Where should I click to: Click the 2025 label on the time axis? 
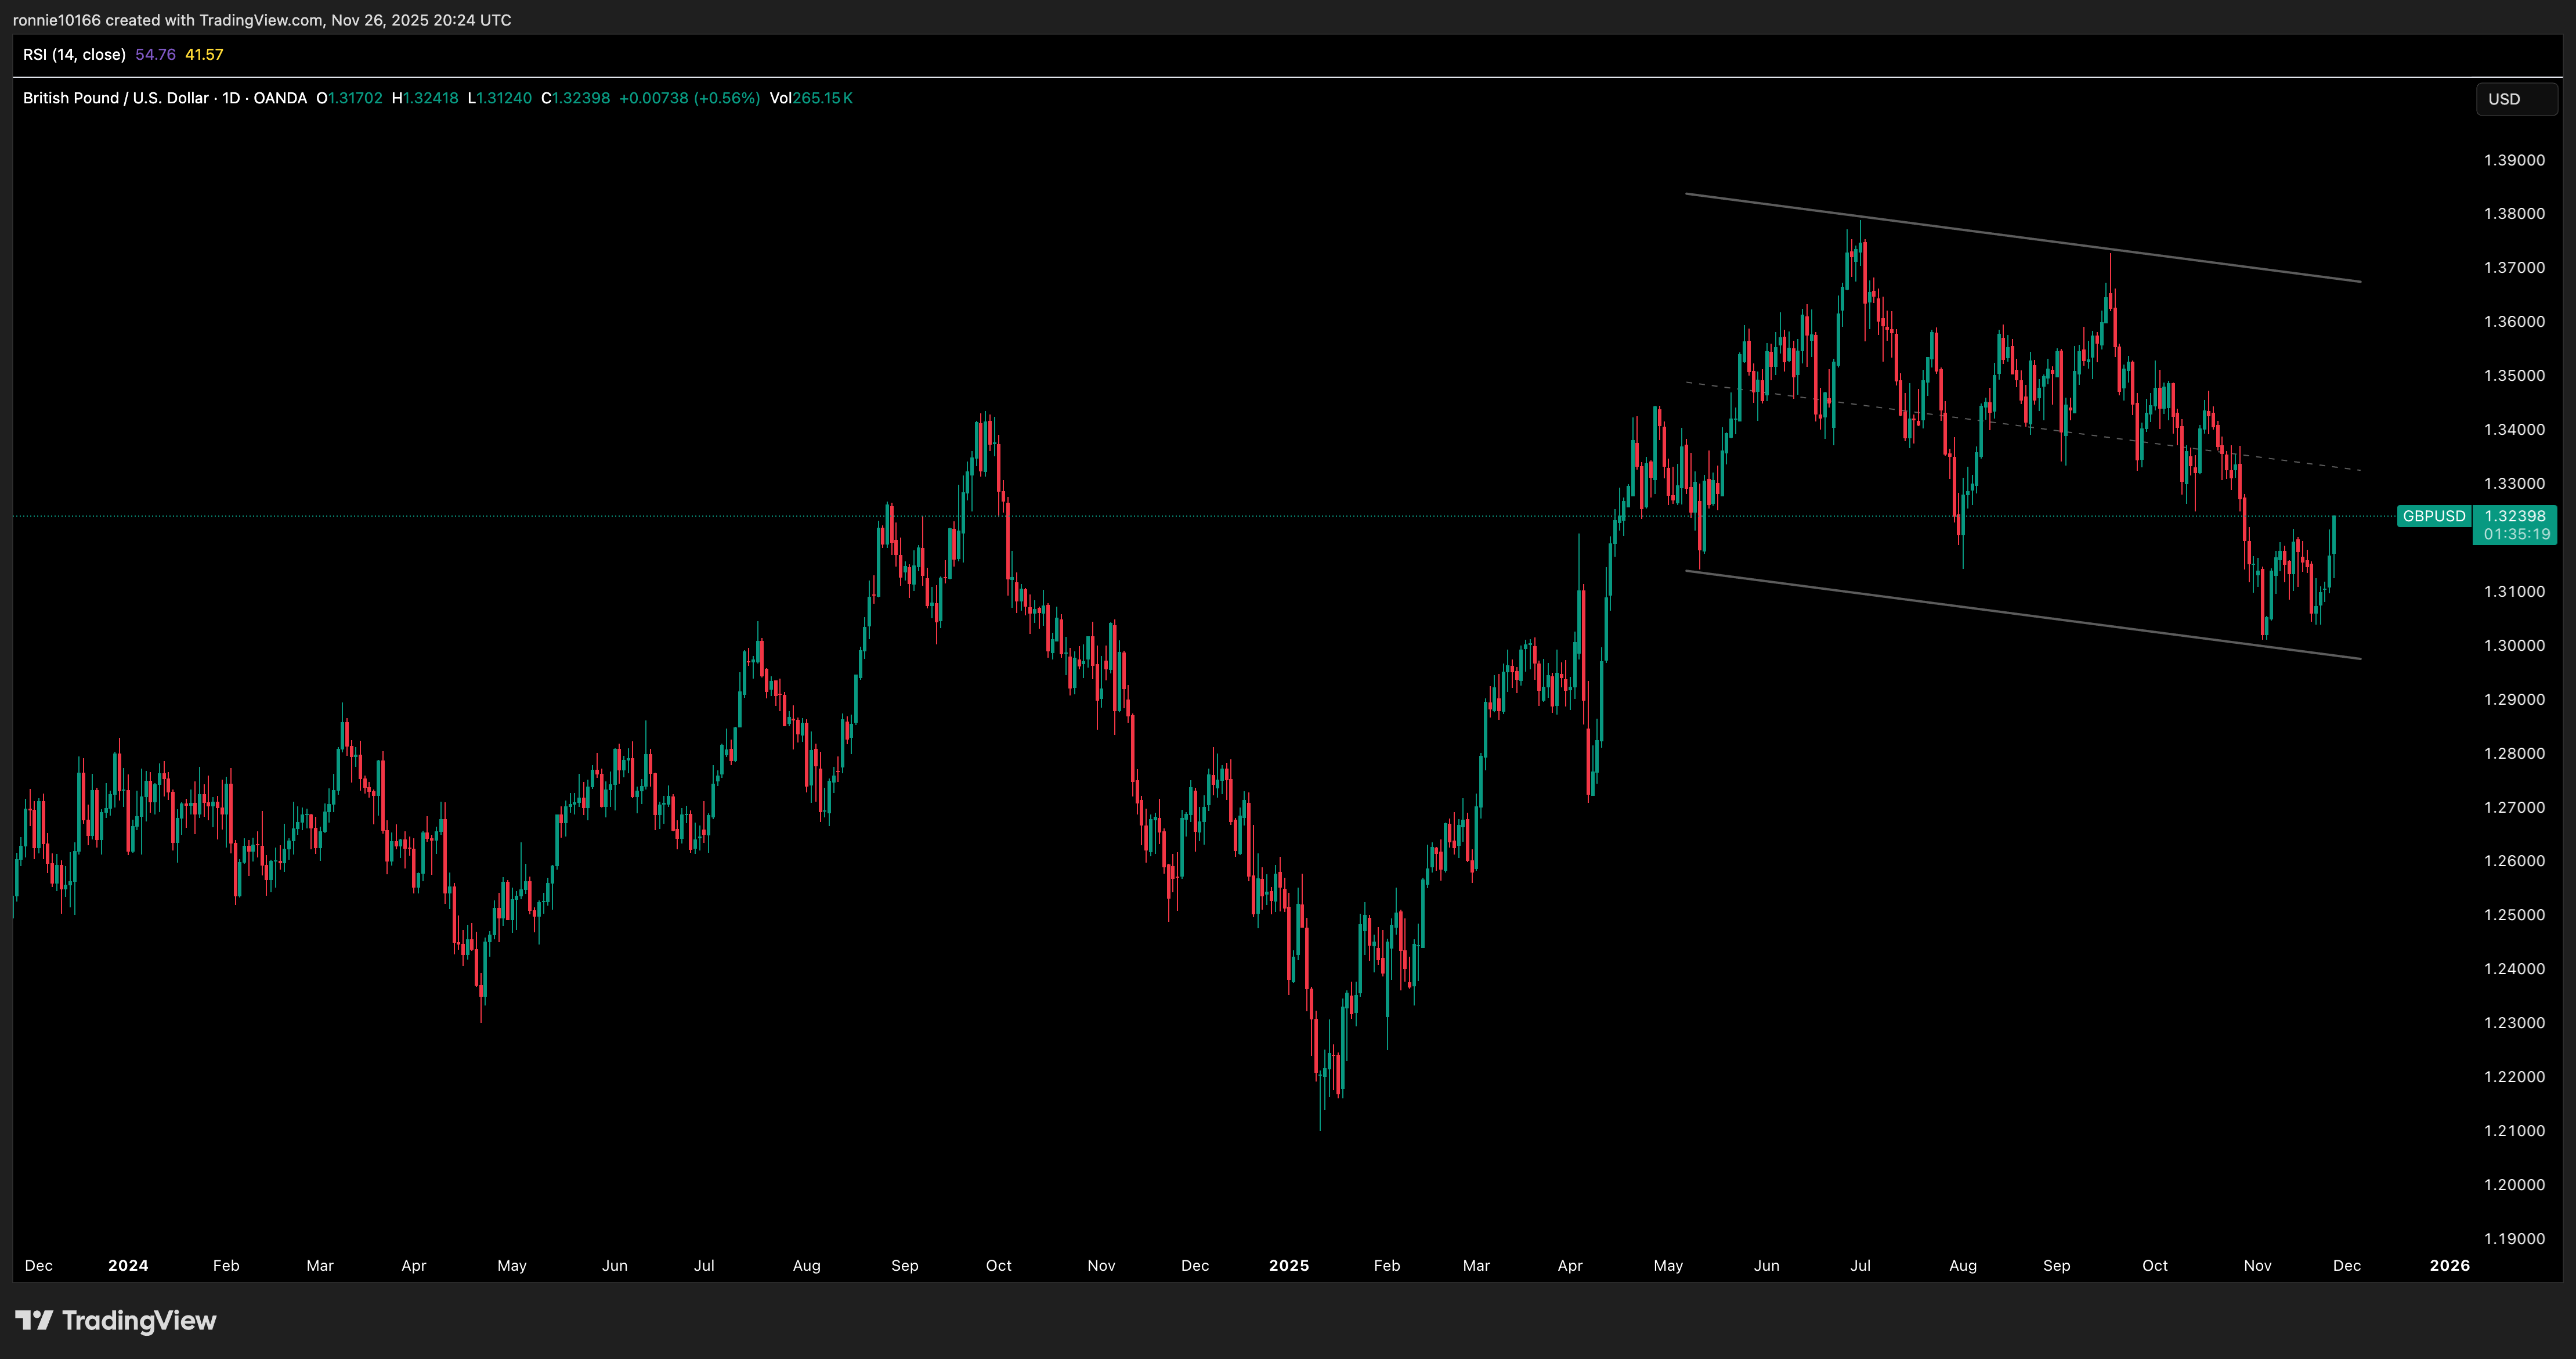[x=1289, y=1265]
